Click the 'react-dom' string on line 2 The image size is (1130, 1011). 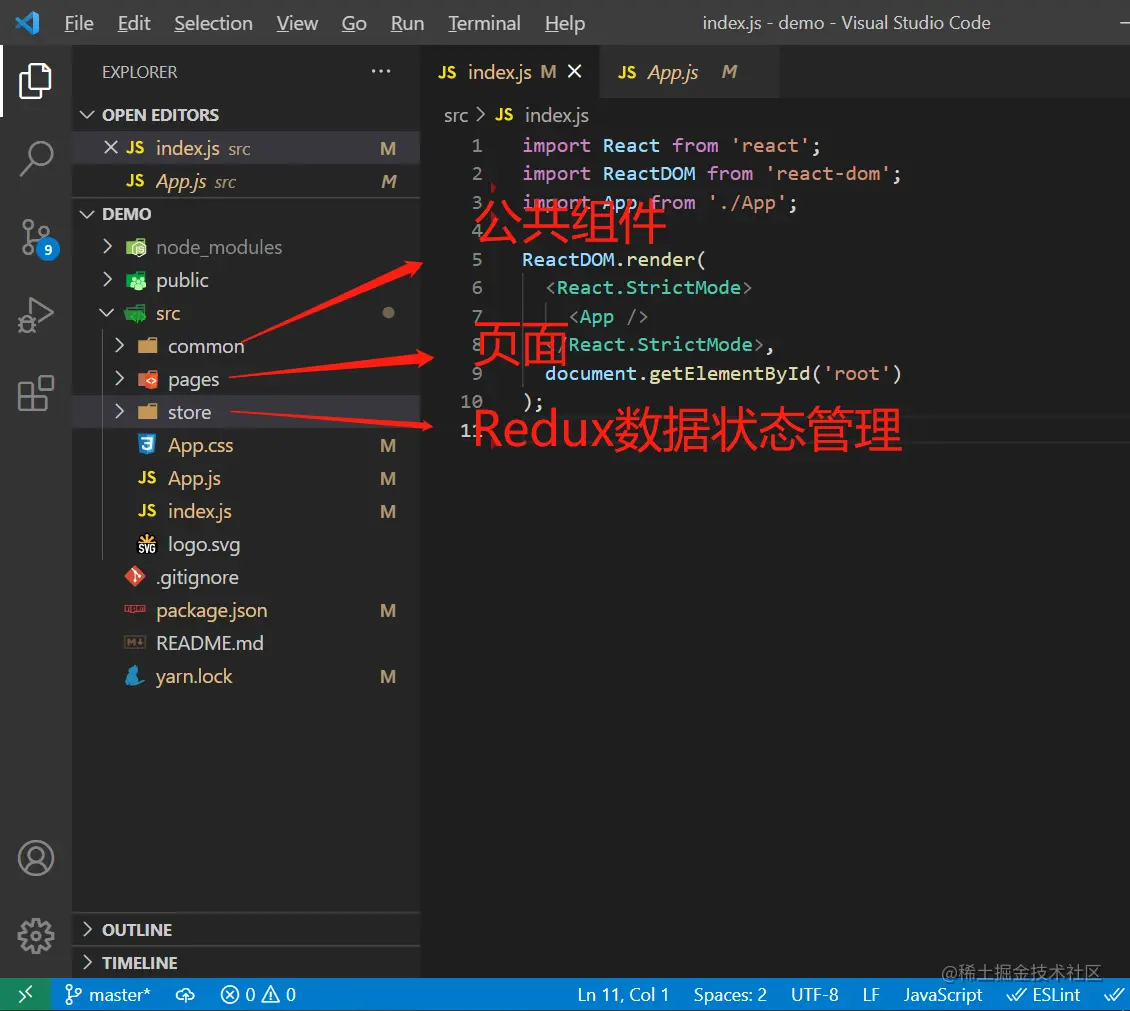coord(827,174)
